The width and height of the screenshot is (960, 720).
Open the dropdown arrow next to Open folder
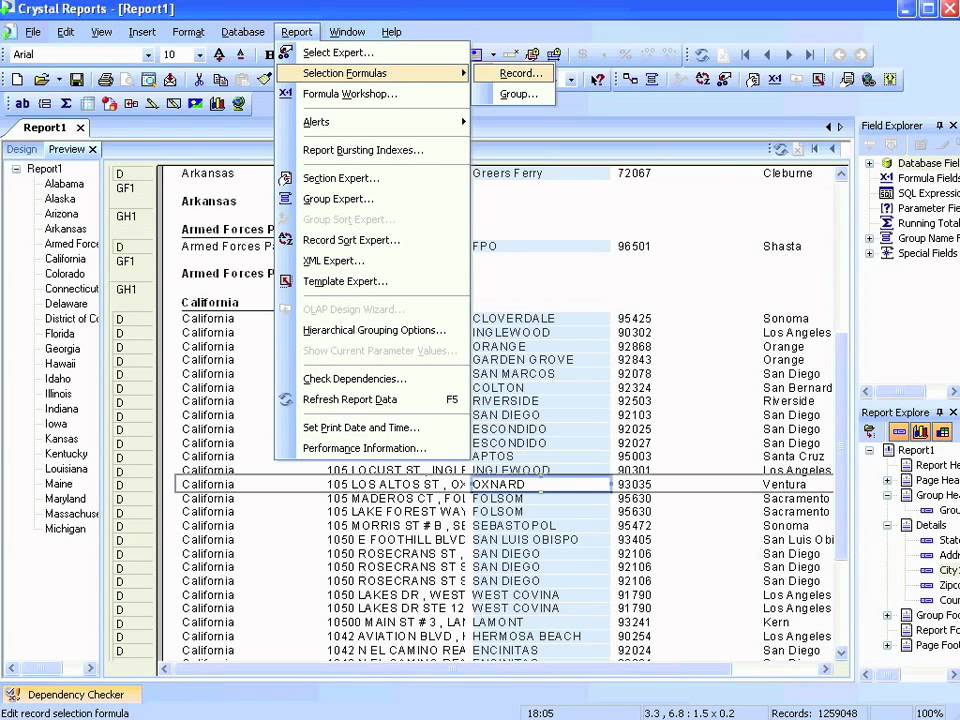(59, 80)
